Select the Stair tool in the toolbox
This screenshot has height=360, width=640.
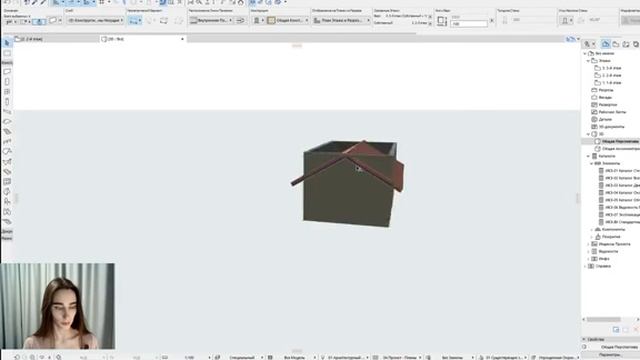(x=7, y=131)
